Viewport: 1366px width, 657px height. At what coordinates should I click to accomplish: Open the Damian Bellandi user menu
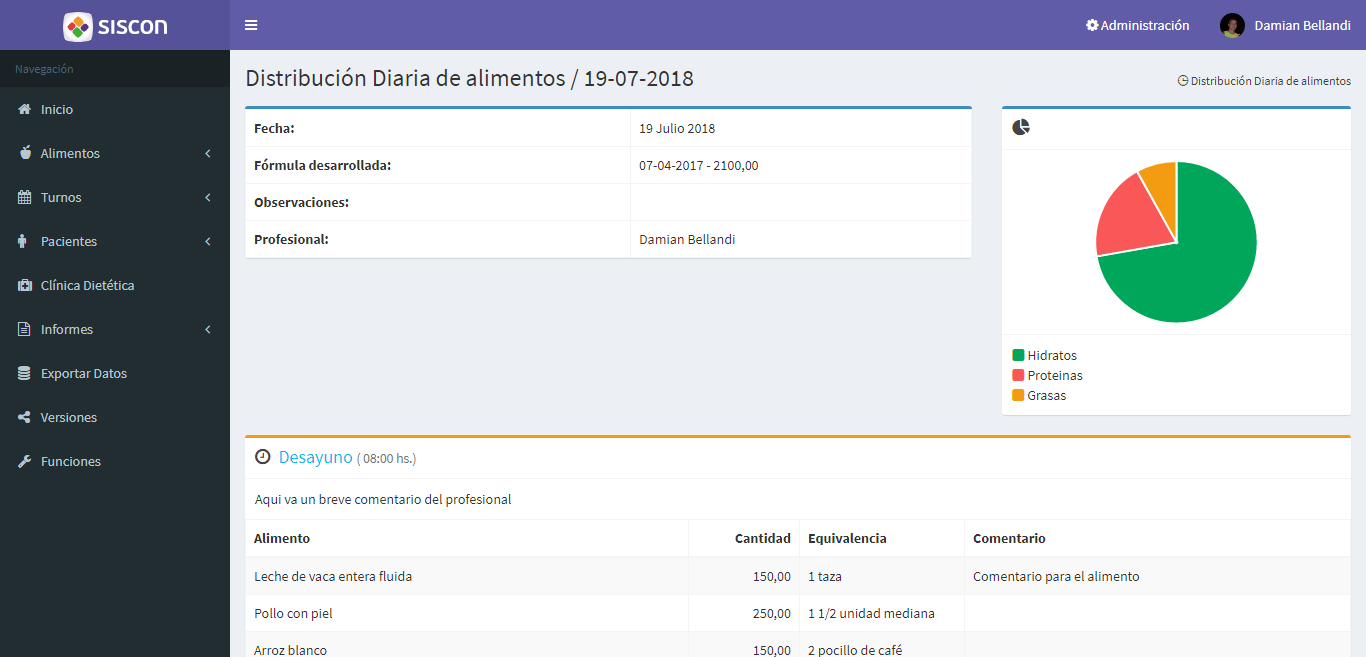[1286, 25]
